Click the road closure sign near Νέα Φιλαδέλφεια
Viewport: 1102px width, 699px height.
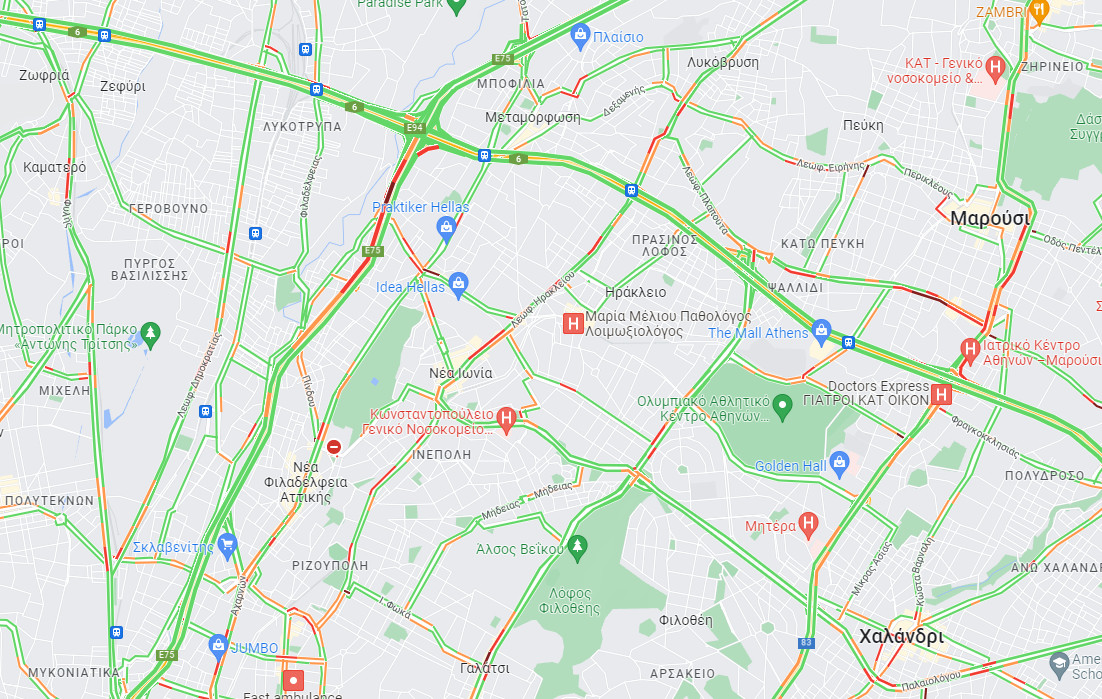[x=334, y=447]
